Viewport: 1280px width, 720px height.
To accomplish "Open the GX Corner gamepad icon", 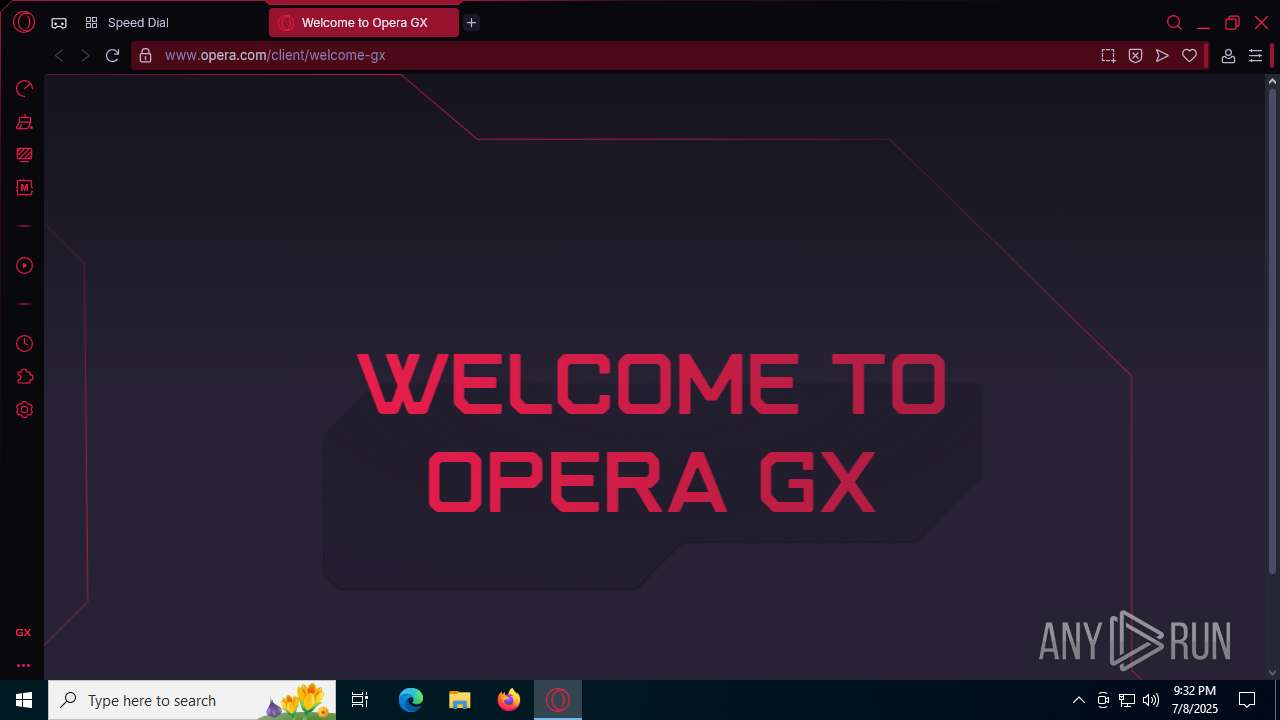I will click(x=59, y=23).
